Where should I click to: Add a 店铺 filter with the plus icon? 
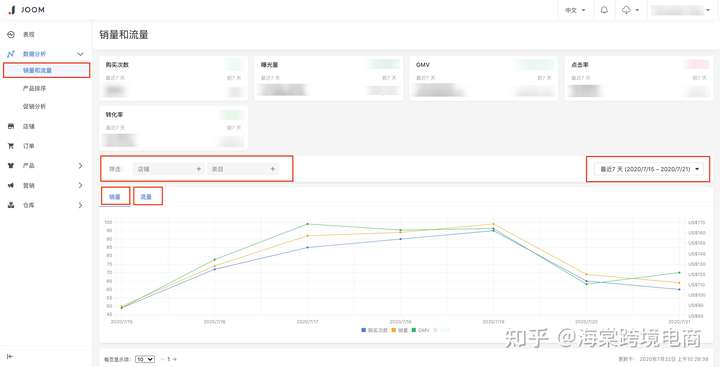(199, 169)
